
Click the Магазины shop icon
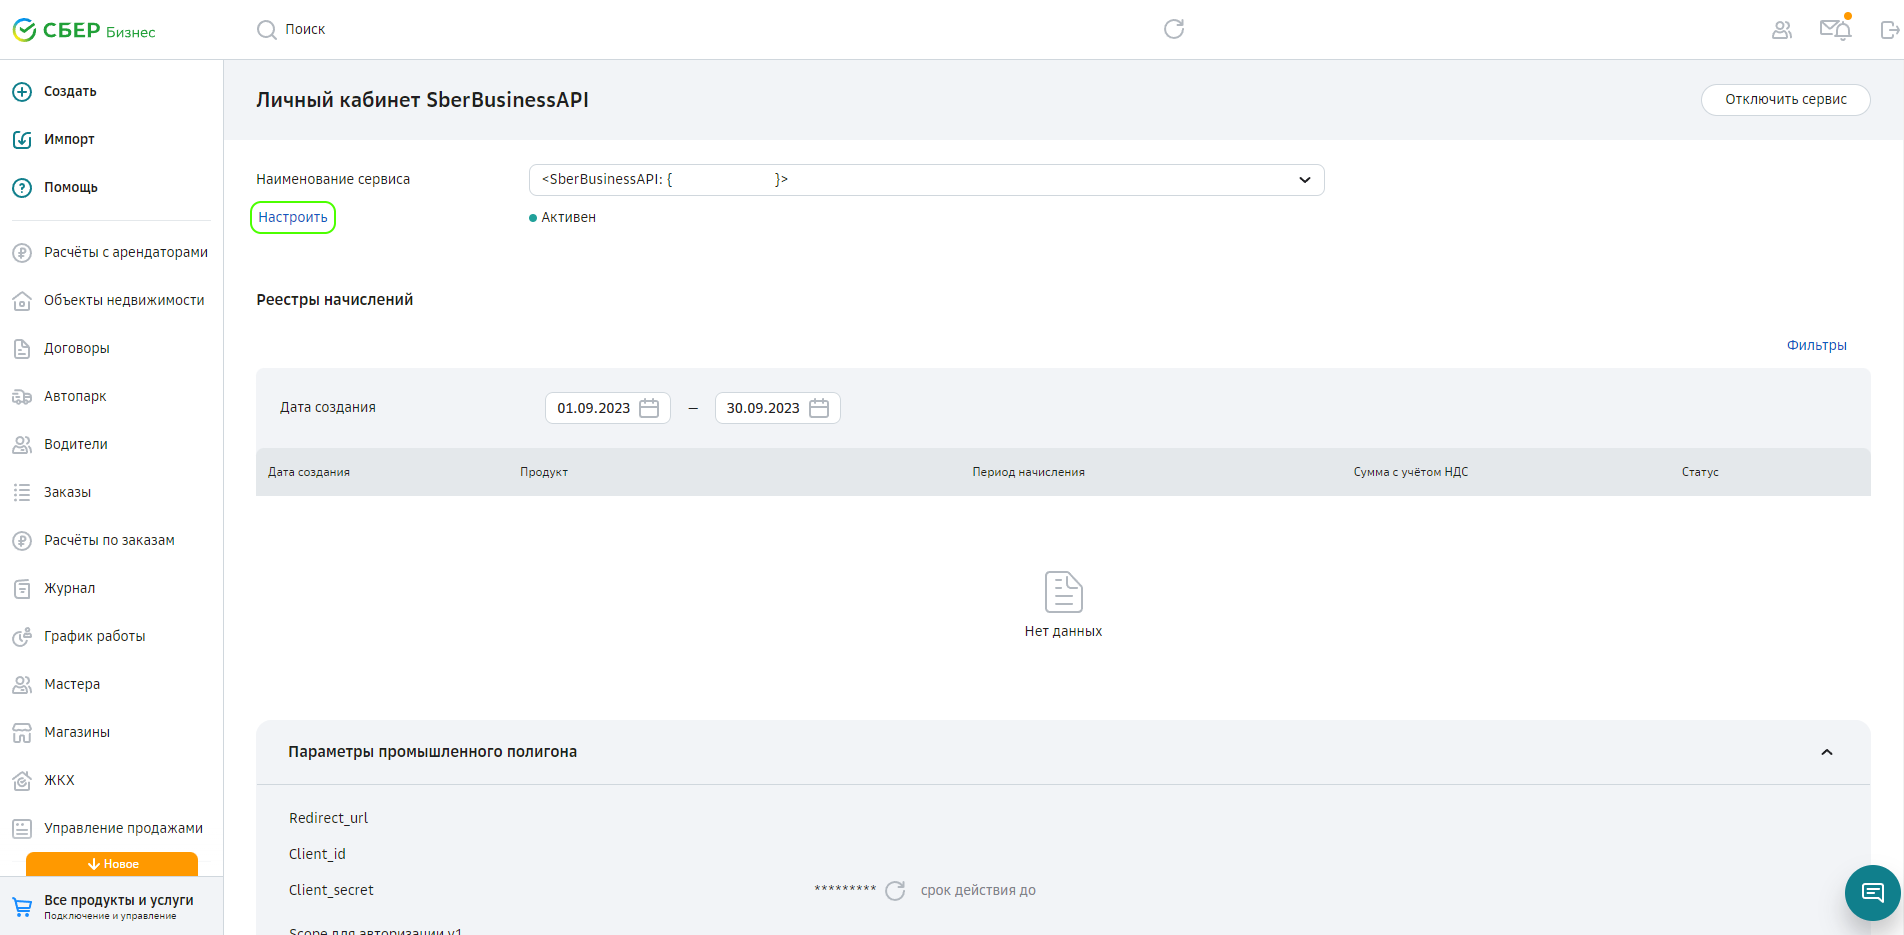22,733
